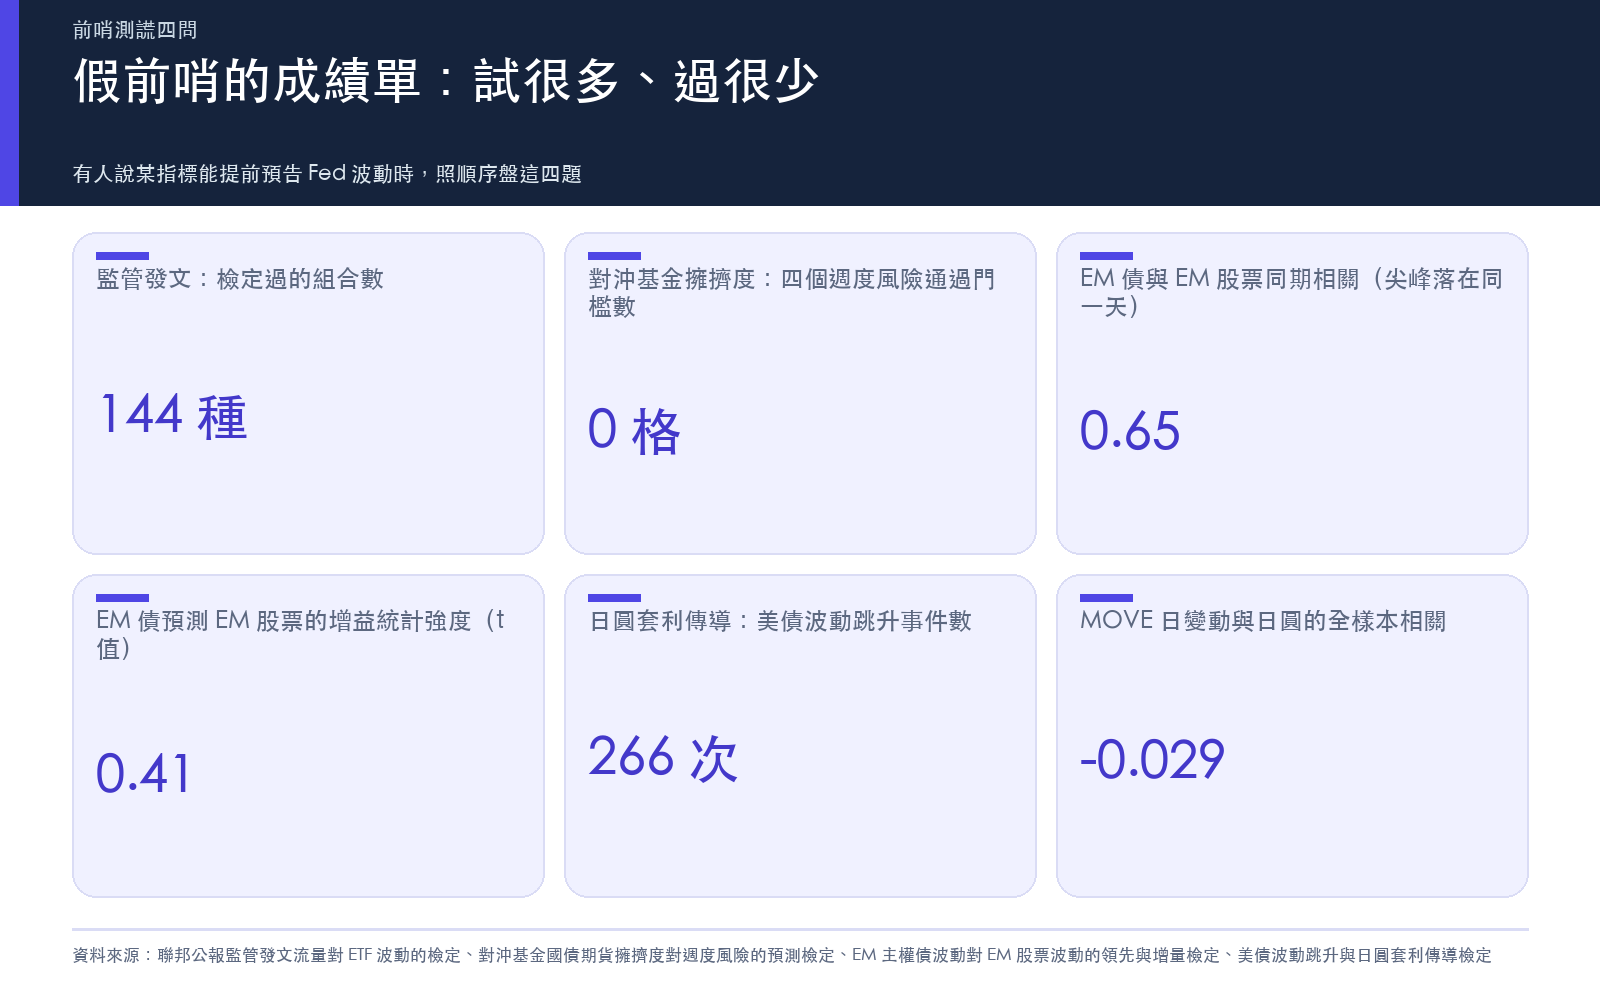Click the label EM 債預測 EM 股票的增益統計強度
Image resolution: width=1600 pixels, height=1000 pixels.
[x=300, y=635]
